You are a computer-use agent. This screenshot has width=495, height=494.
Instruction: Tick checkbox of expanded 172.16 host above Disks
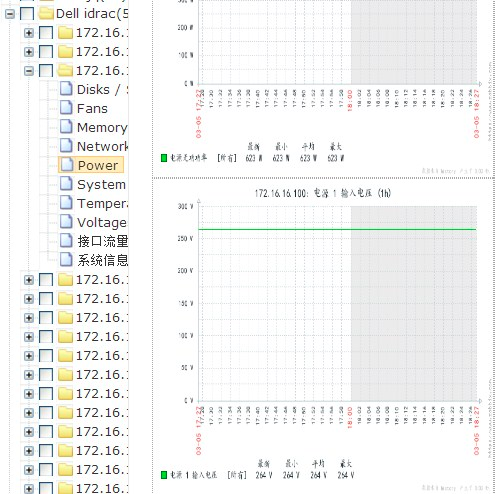(x=46, y=71)
